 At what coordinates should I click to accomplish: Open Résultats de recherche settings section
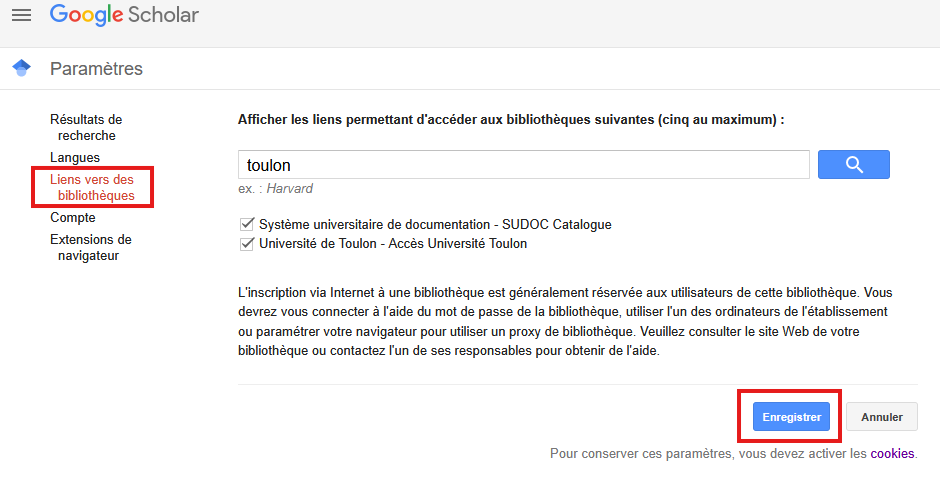[x=86, y=127]
